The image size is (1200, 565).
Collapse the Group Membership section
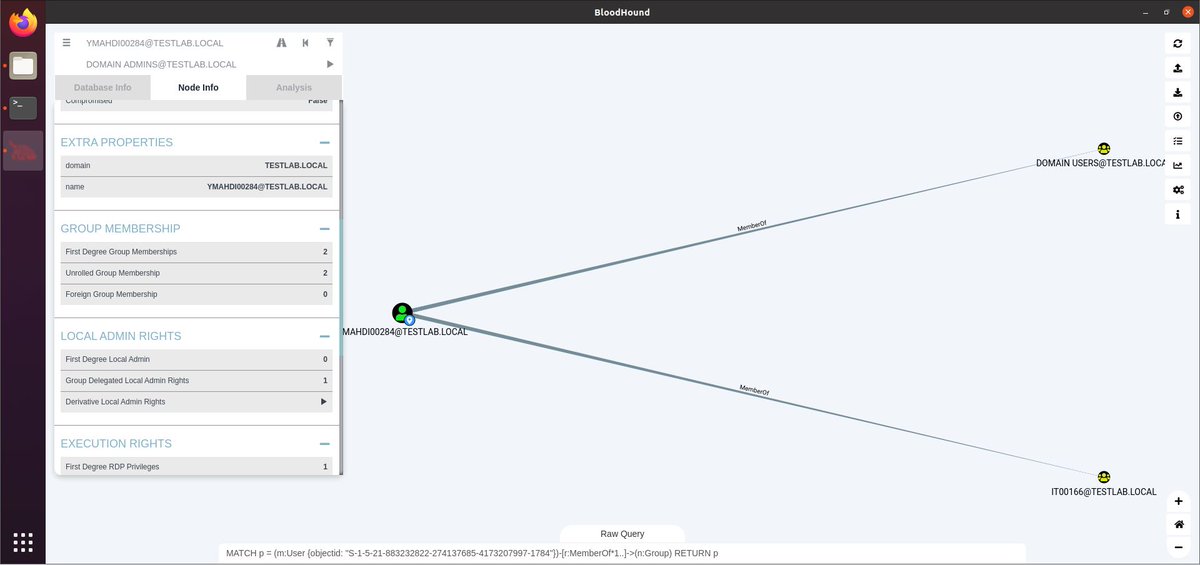(x=325, y=229)
